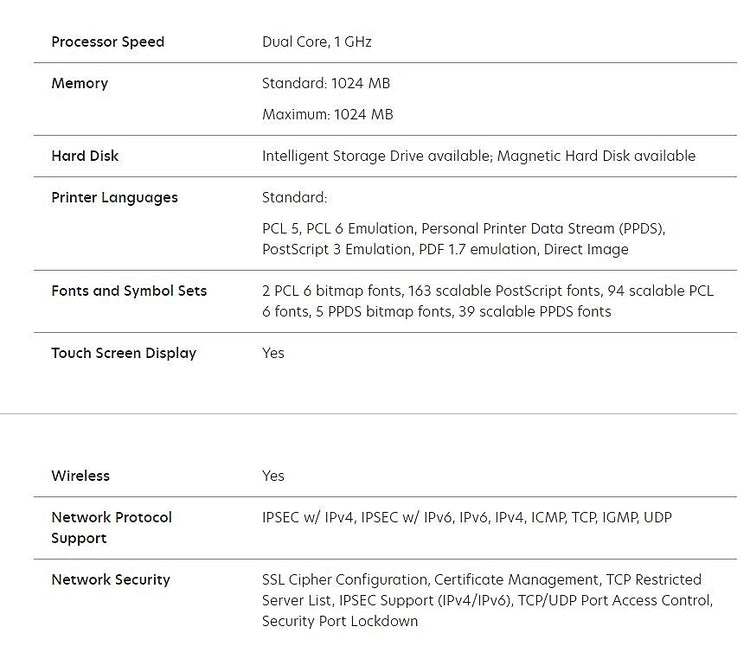Select the "Maximum: 1024 MB" memory text
This screenshot has width=750, height=646.
327,114
